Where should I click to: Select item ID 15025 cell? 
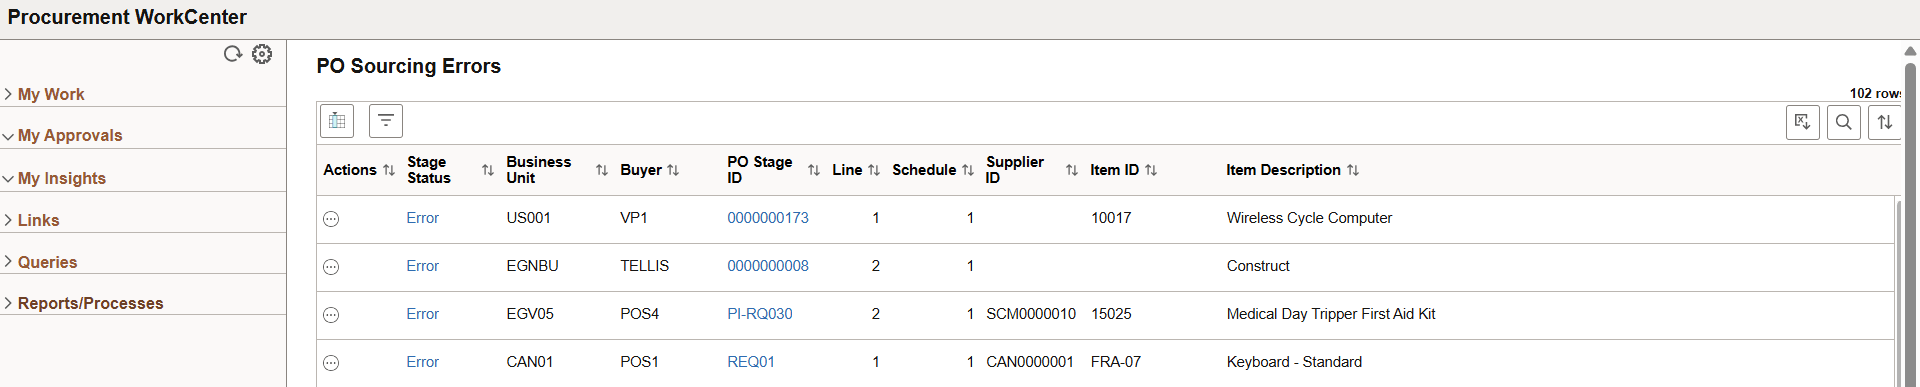click(1111, 314)
